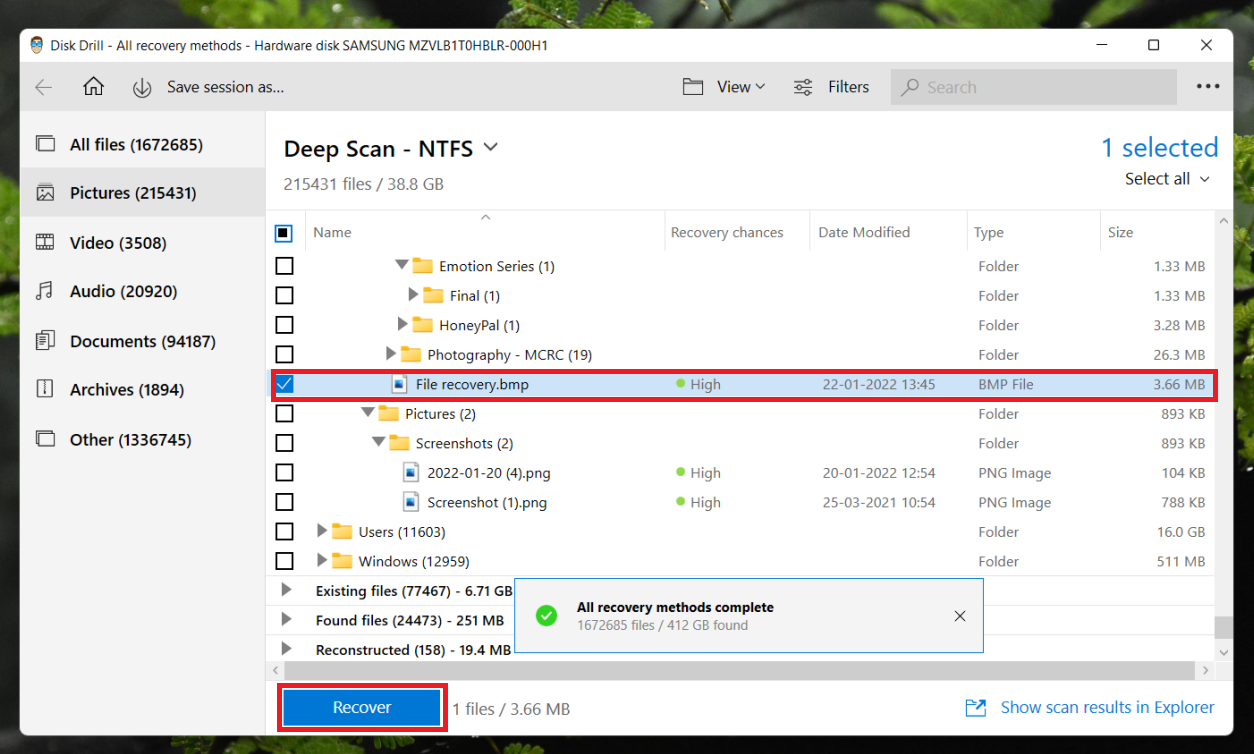Click the back arrow navigation icon

pos(43,87)
